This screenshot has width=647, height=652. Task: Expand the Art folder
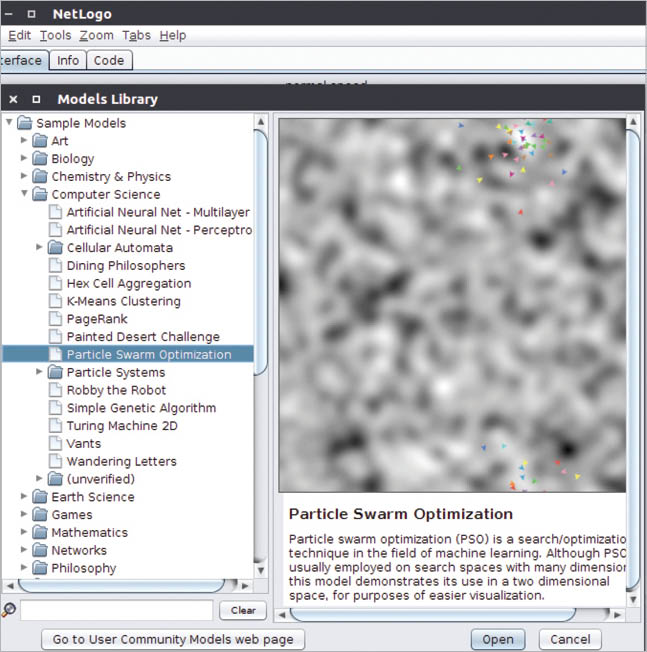coord(24,141)
